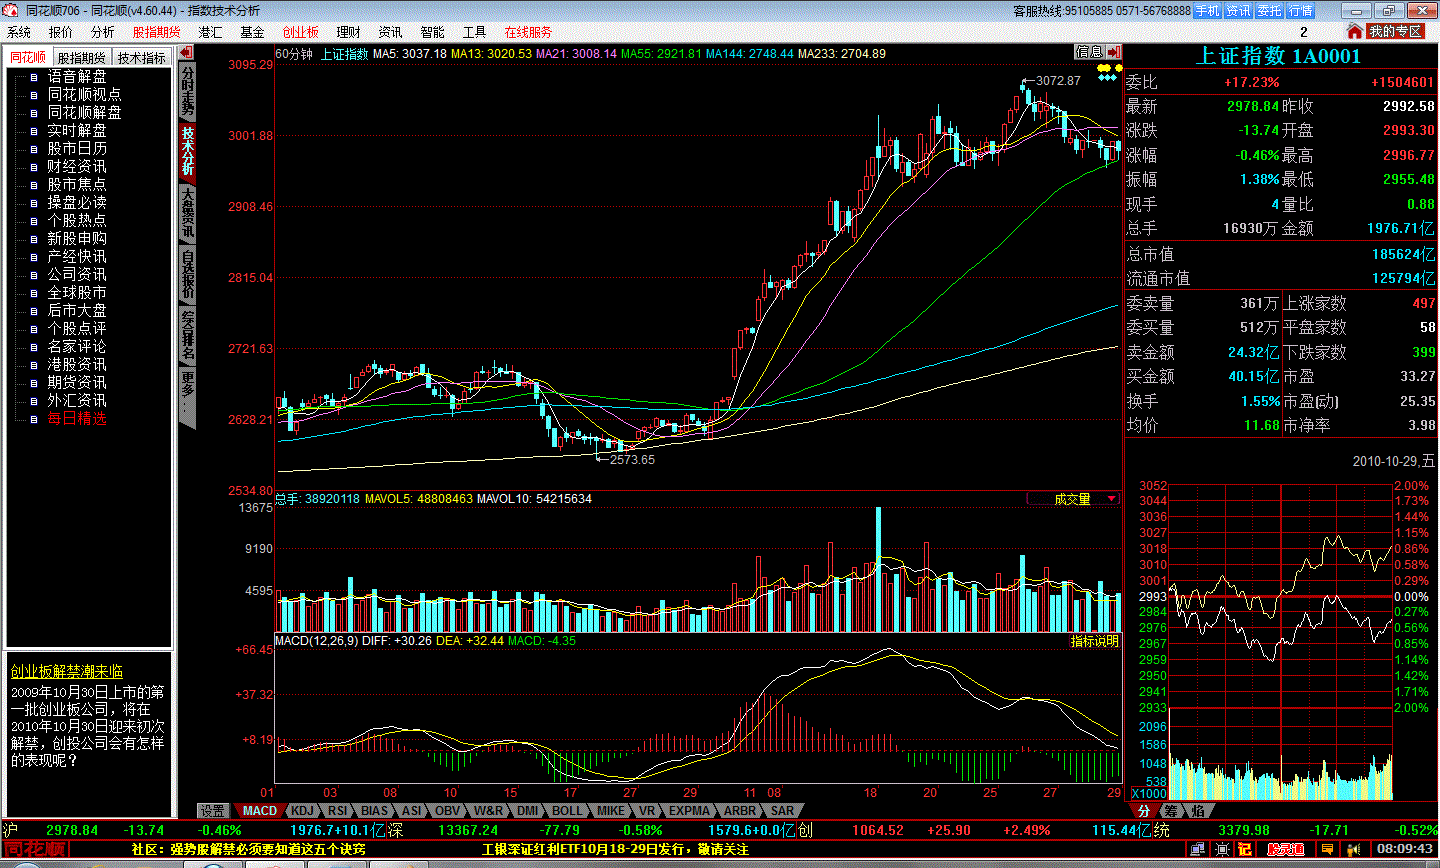
Task: Switch to the 焰 tab under the intraday chart
Action: [1198, 811]
